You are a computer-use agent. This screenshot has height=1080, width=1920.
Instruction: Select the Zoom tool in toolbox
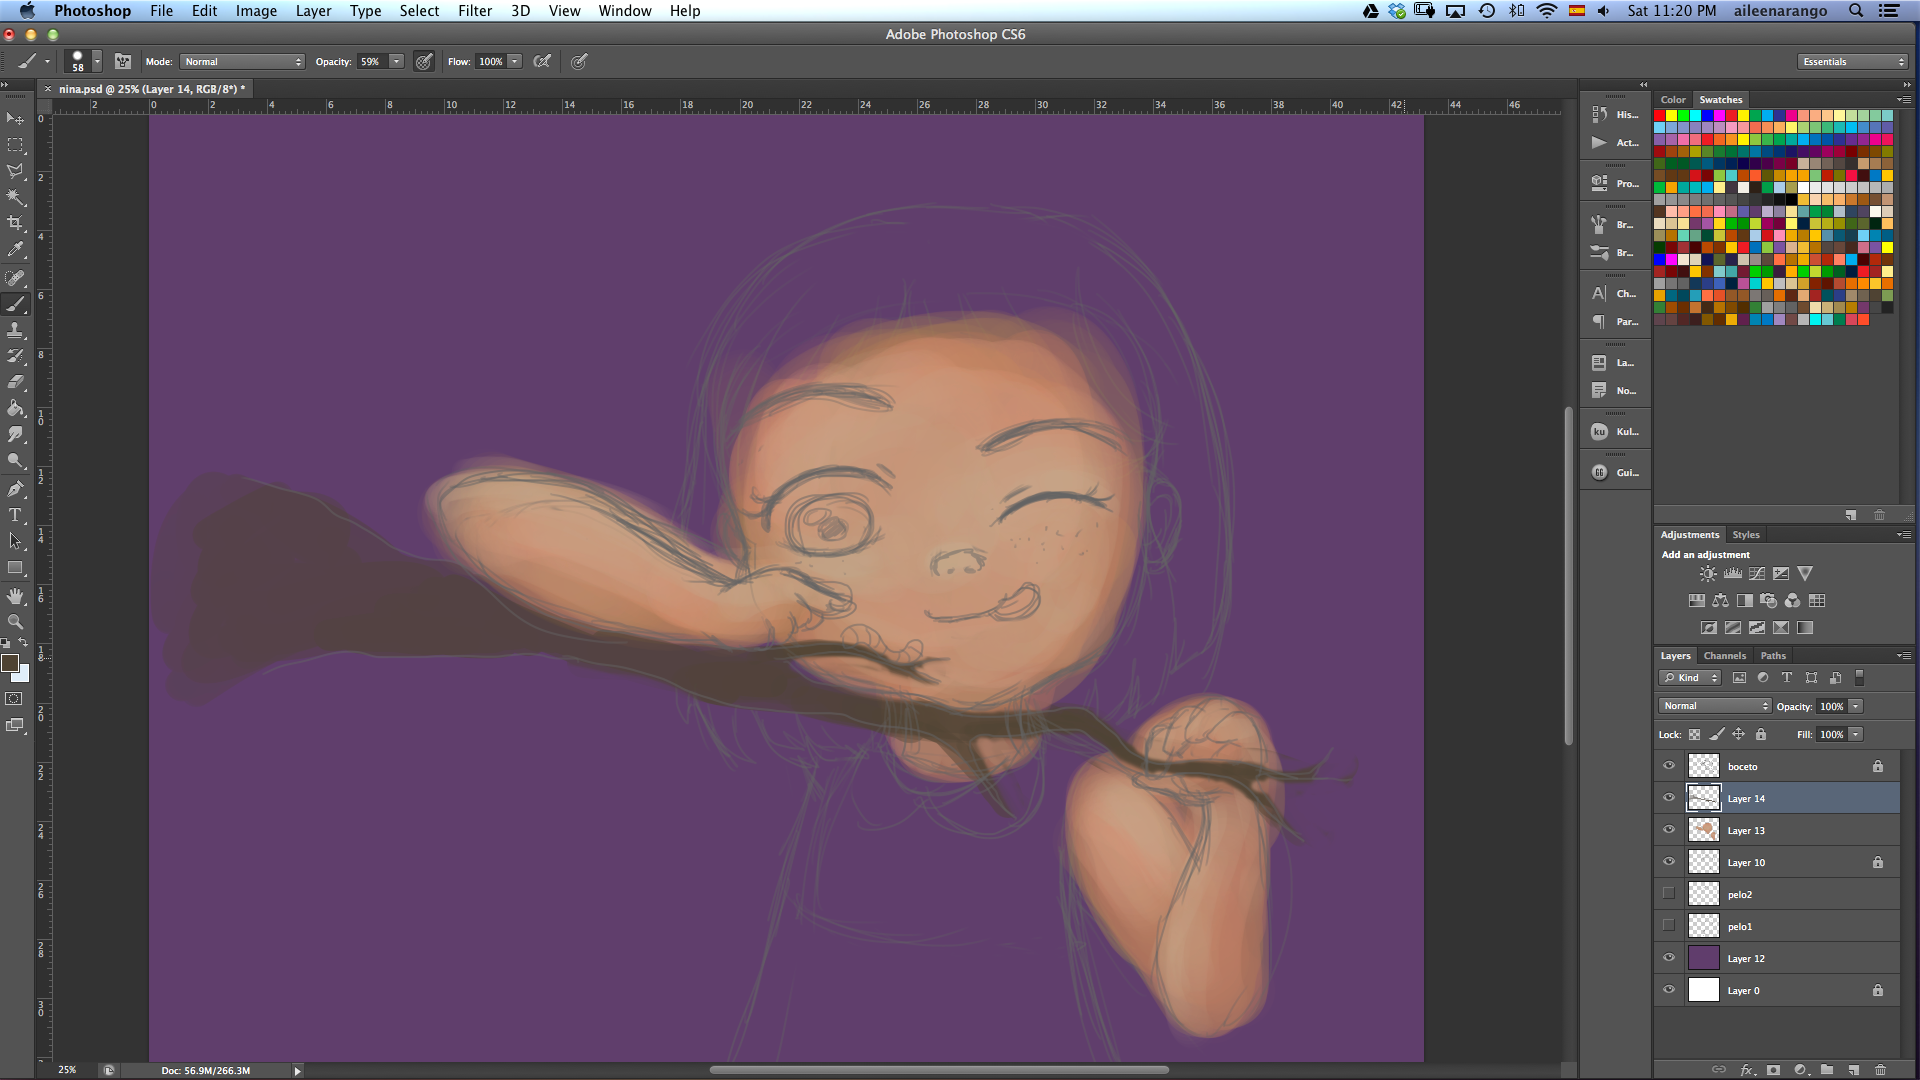coord(15,622)
